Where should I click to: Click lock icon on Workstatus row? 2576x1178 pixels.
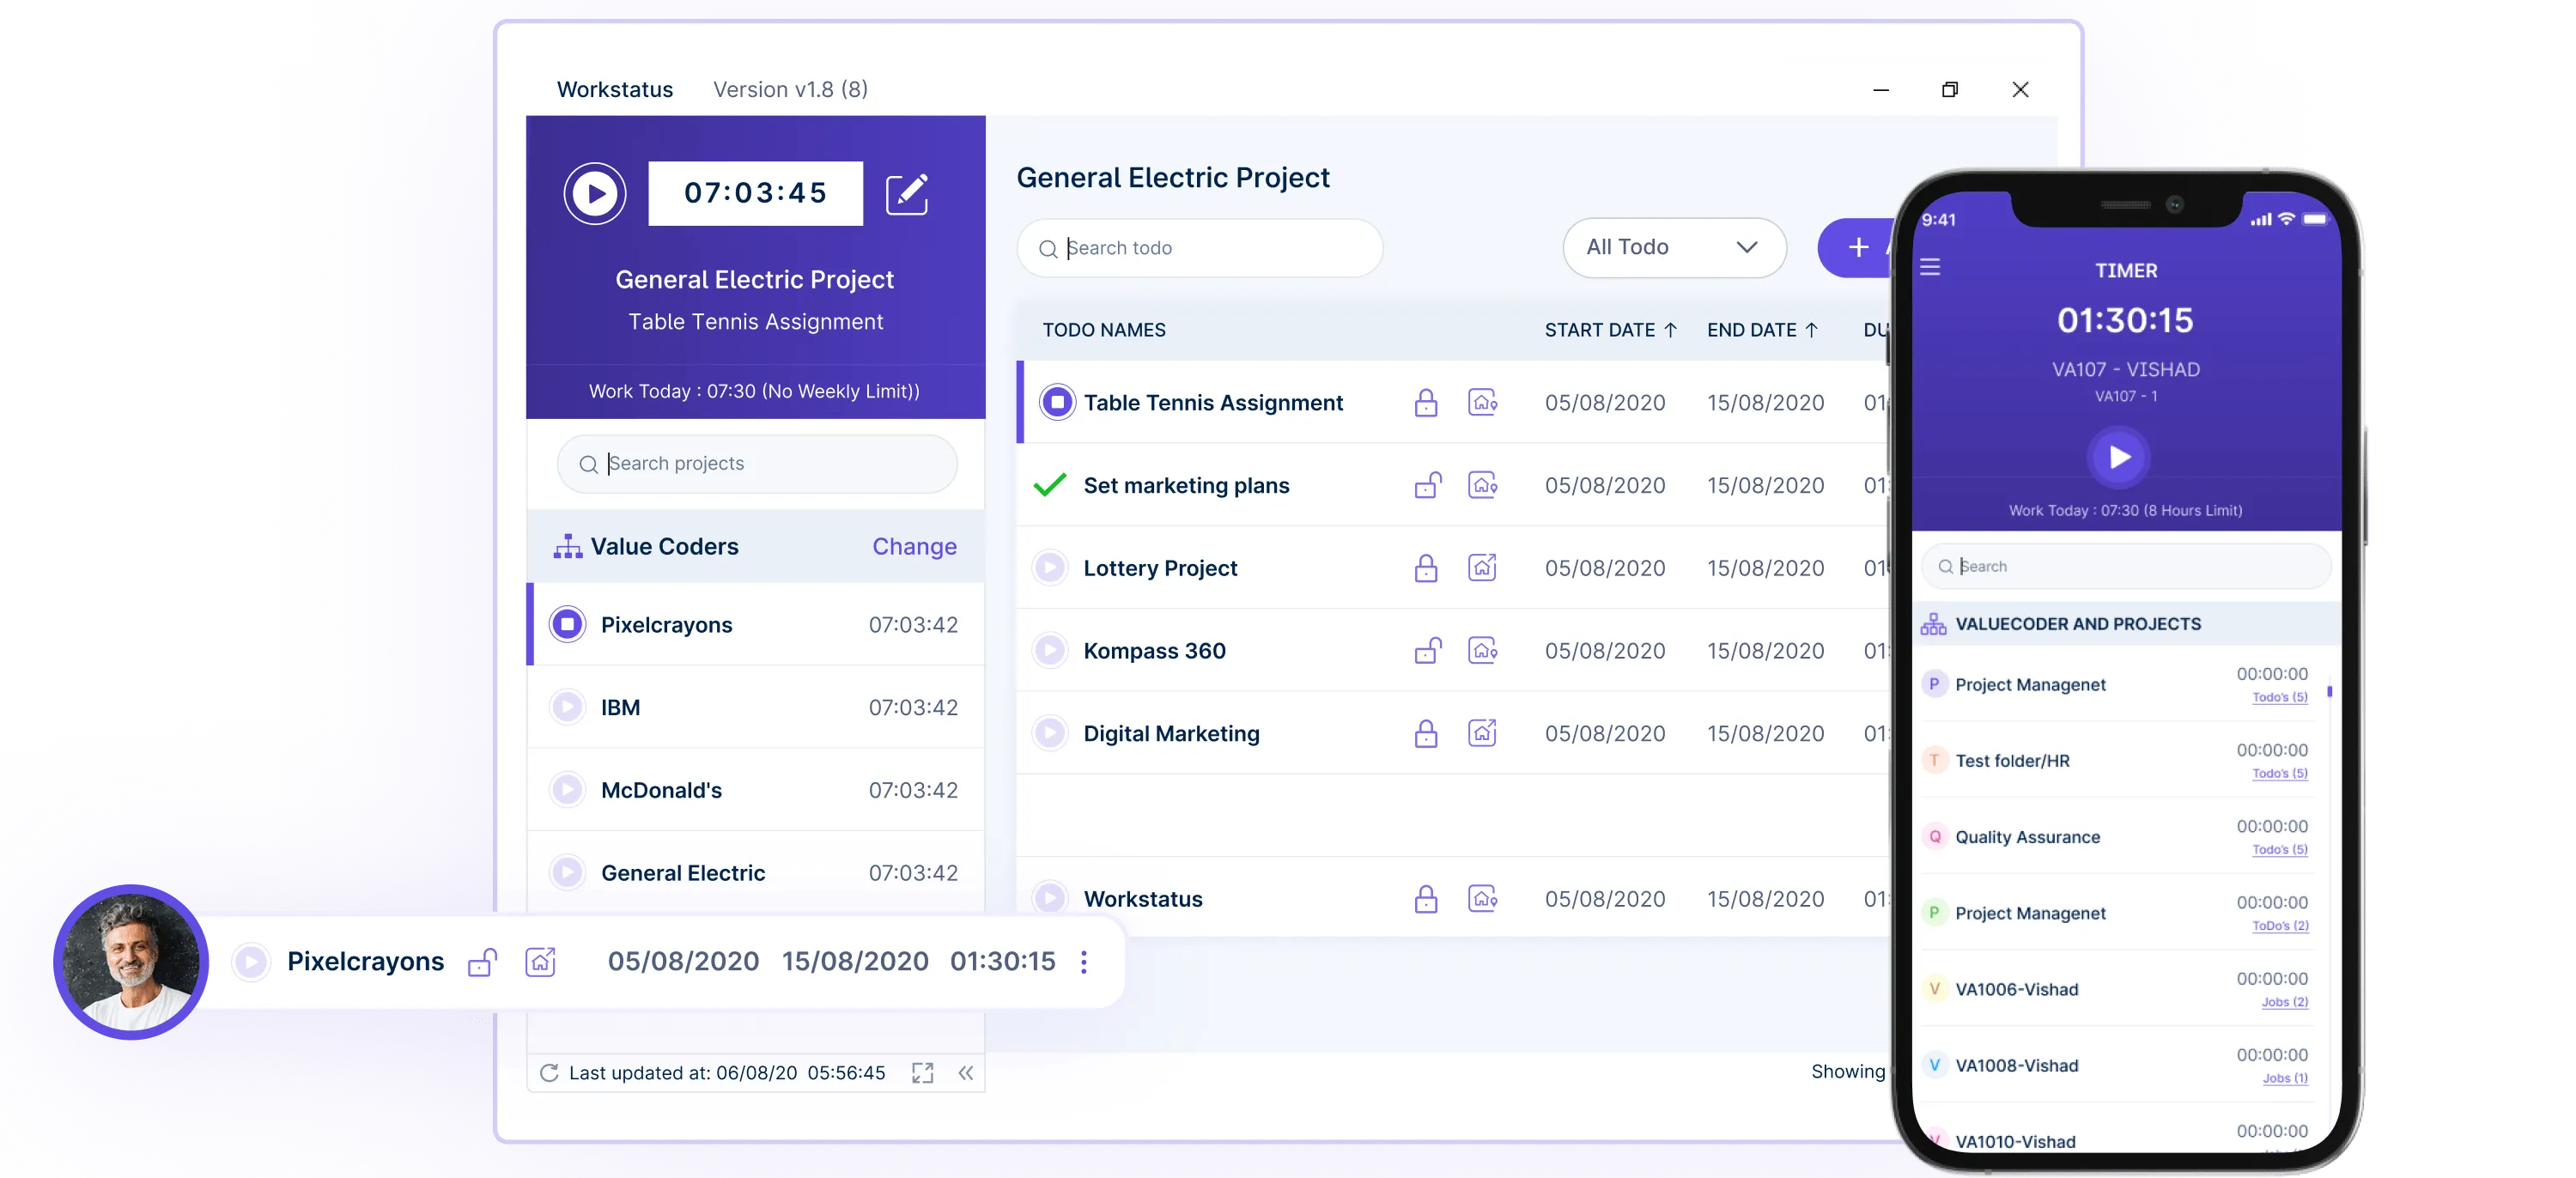pyautogui.click(x=1426, y=899)
